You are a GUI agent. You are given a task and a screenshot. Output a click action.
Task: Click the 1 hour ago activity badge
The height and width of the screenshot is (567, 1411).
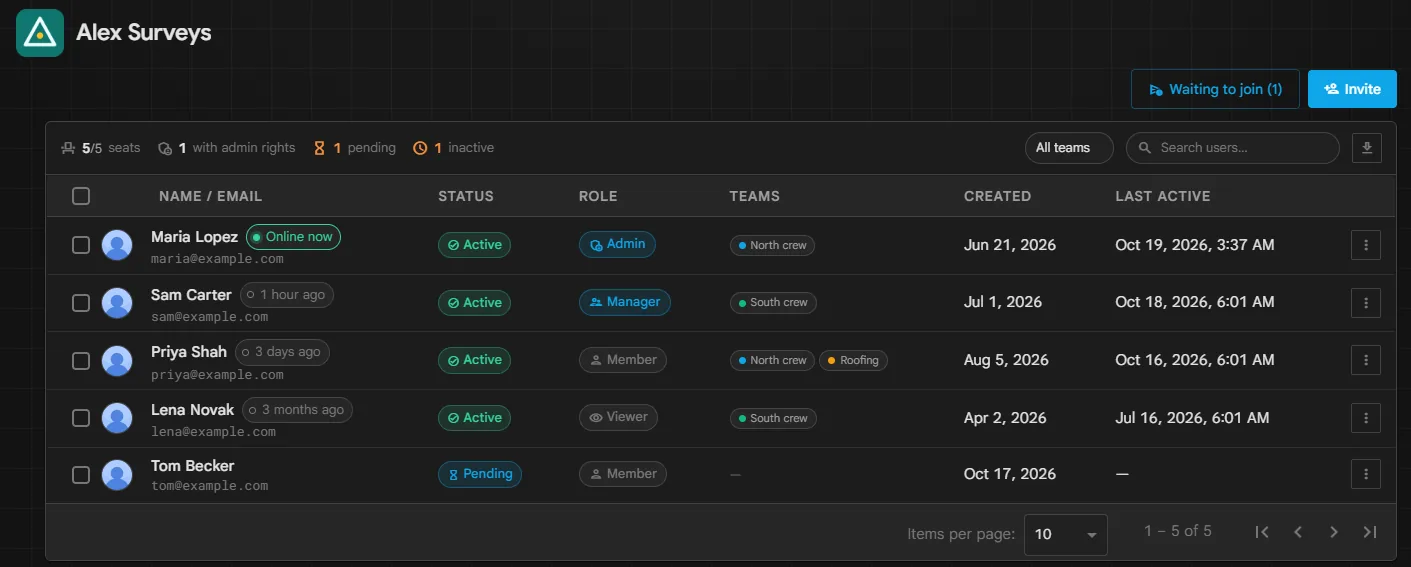287,295
